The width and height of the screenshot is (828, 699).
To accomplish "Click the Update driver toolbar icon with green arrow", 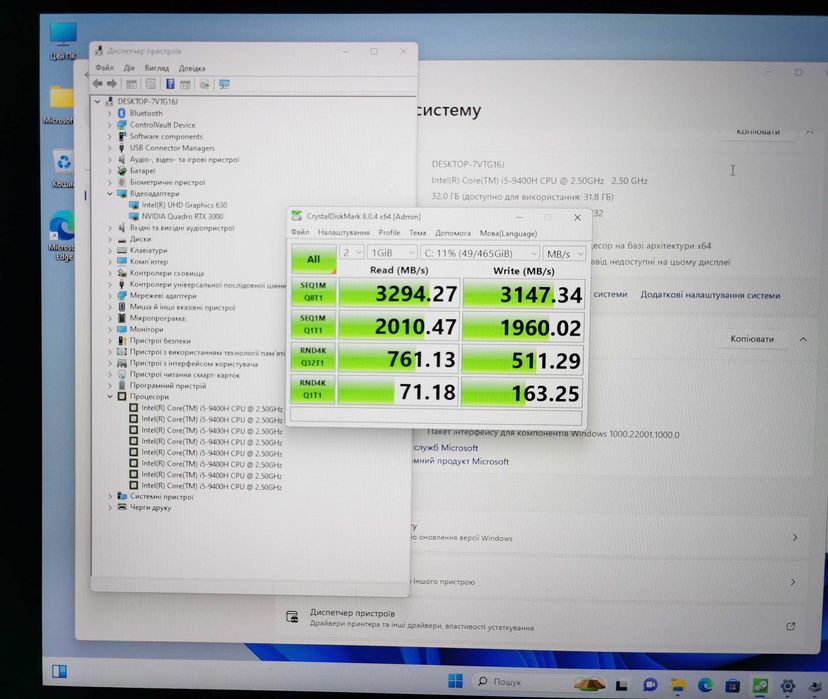I will click(204, 84).
